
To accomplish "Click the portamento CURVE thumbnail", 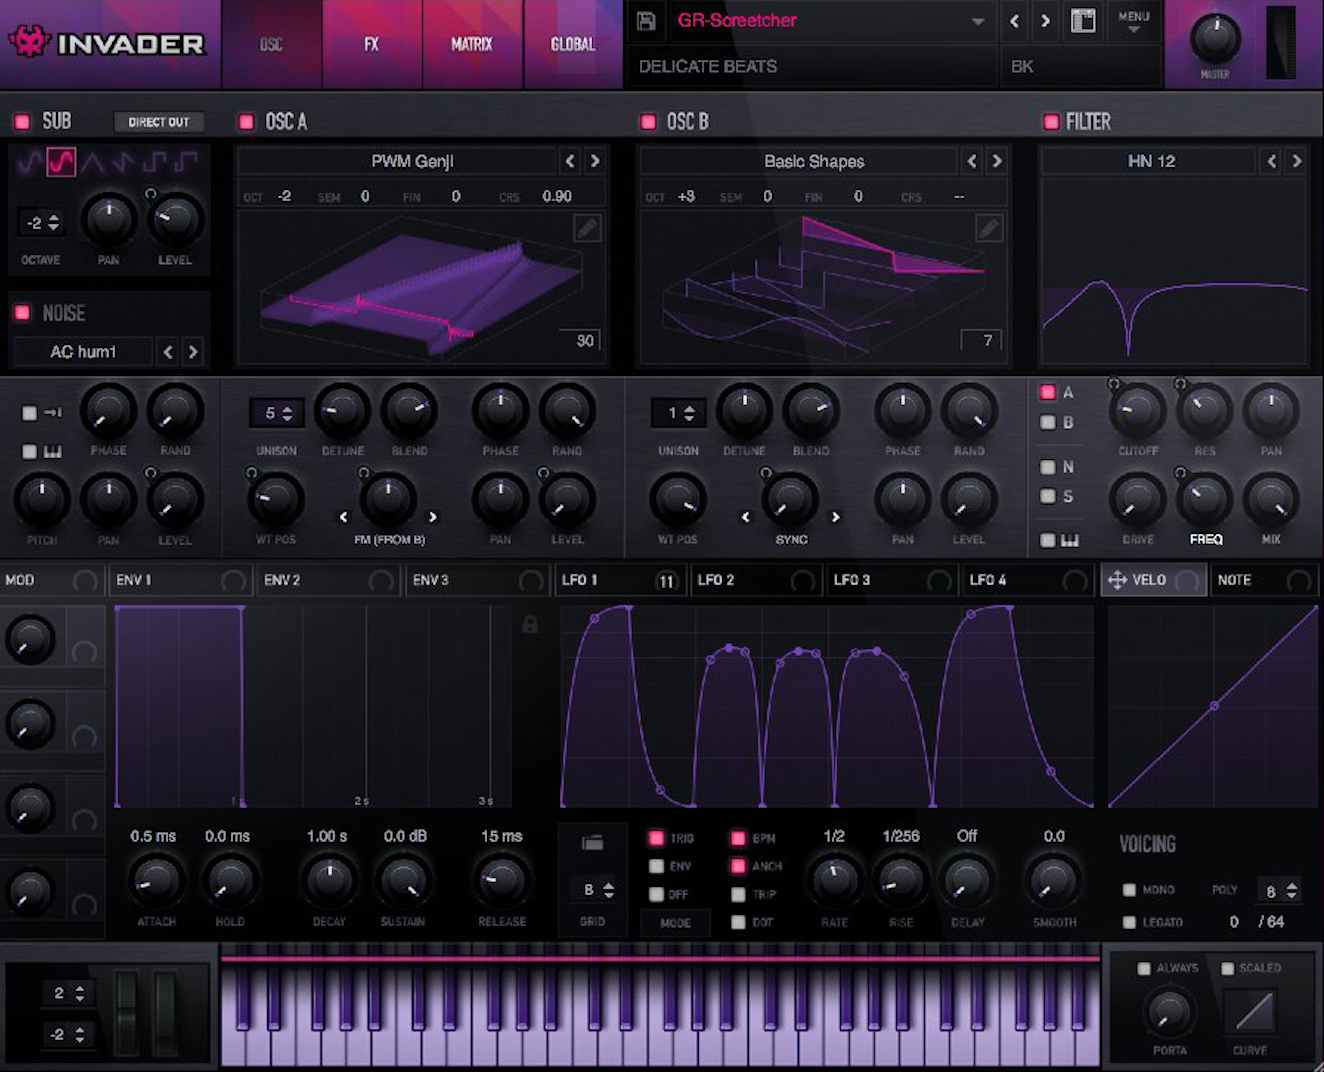I will tap(1250, 1012).
